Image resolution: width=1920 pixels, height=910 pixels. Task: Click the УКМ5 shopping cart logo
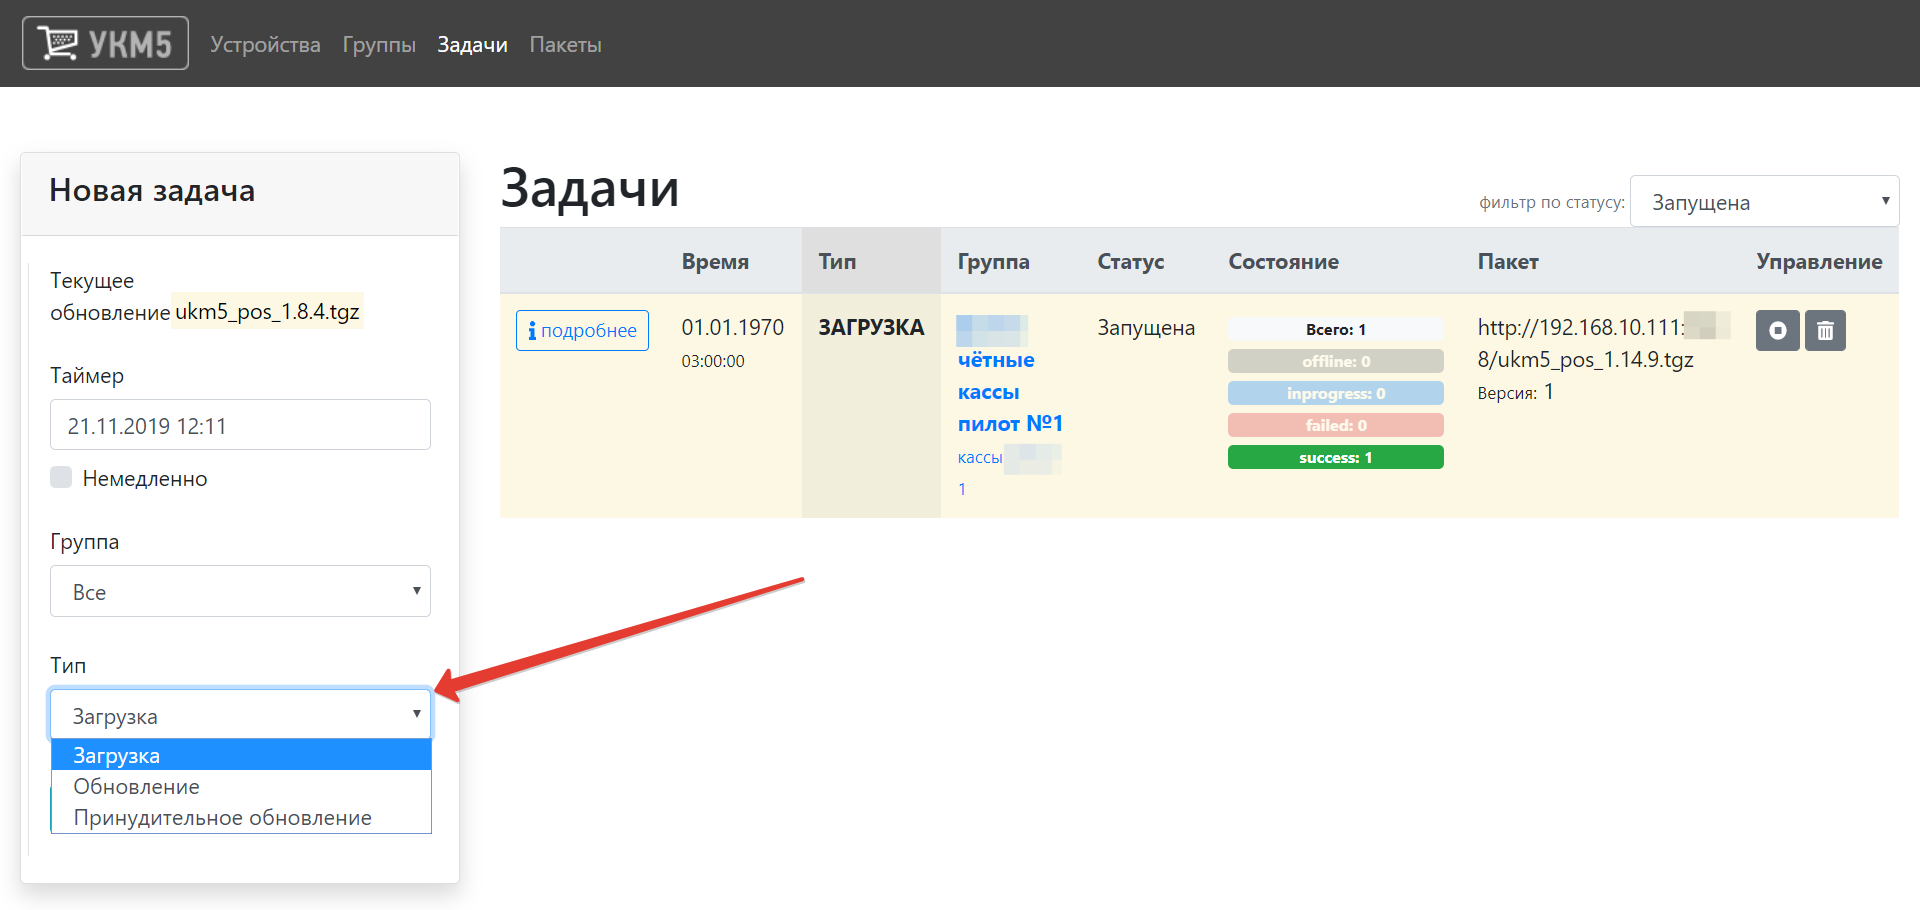click(x=105, y=43)
